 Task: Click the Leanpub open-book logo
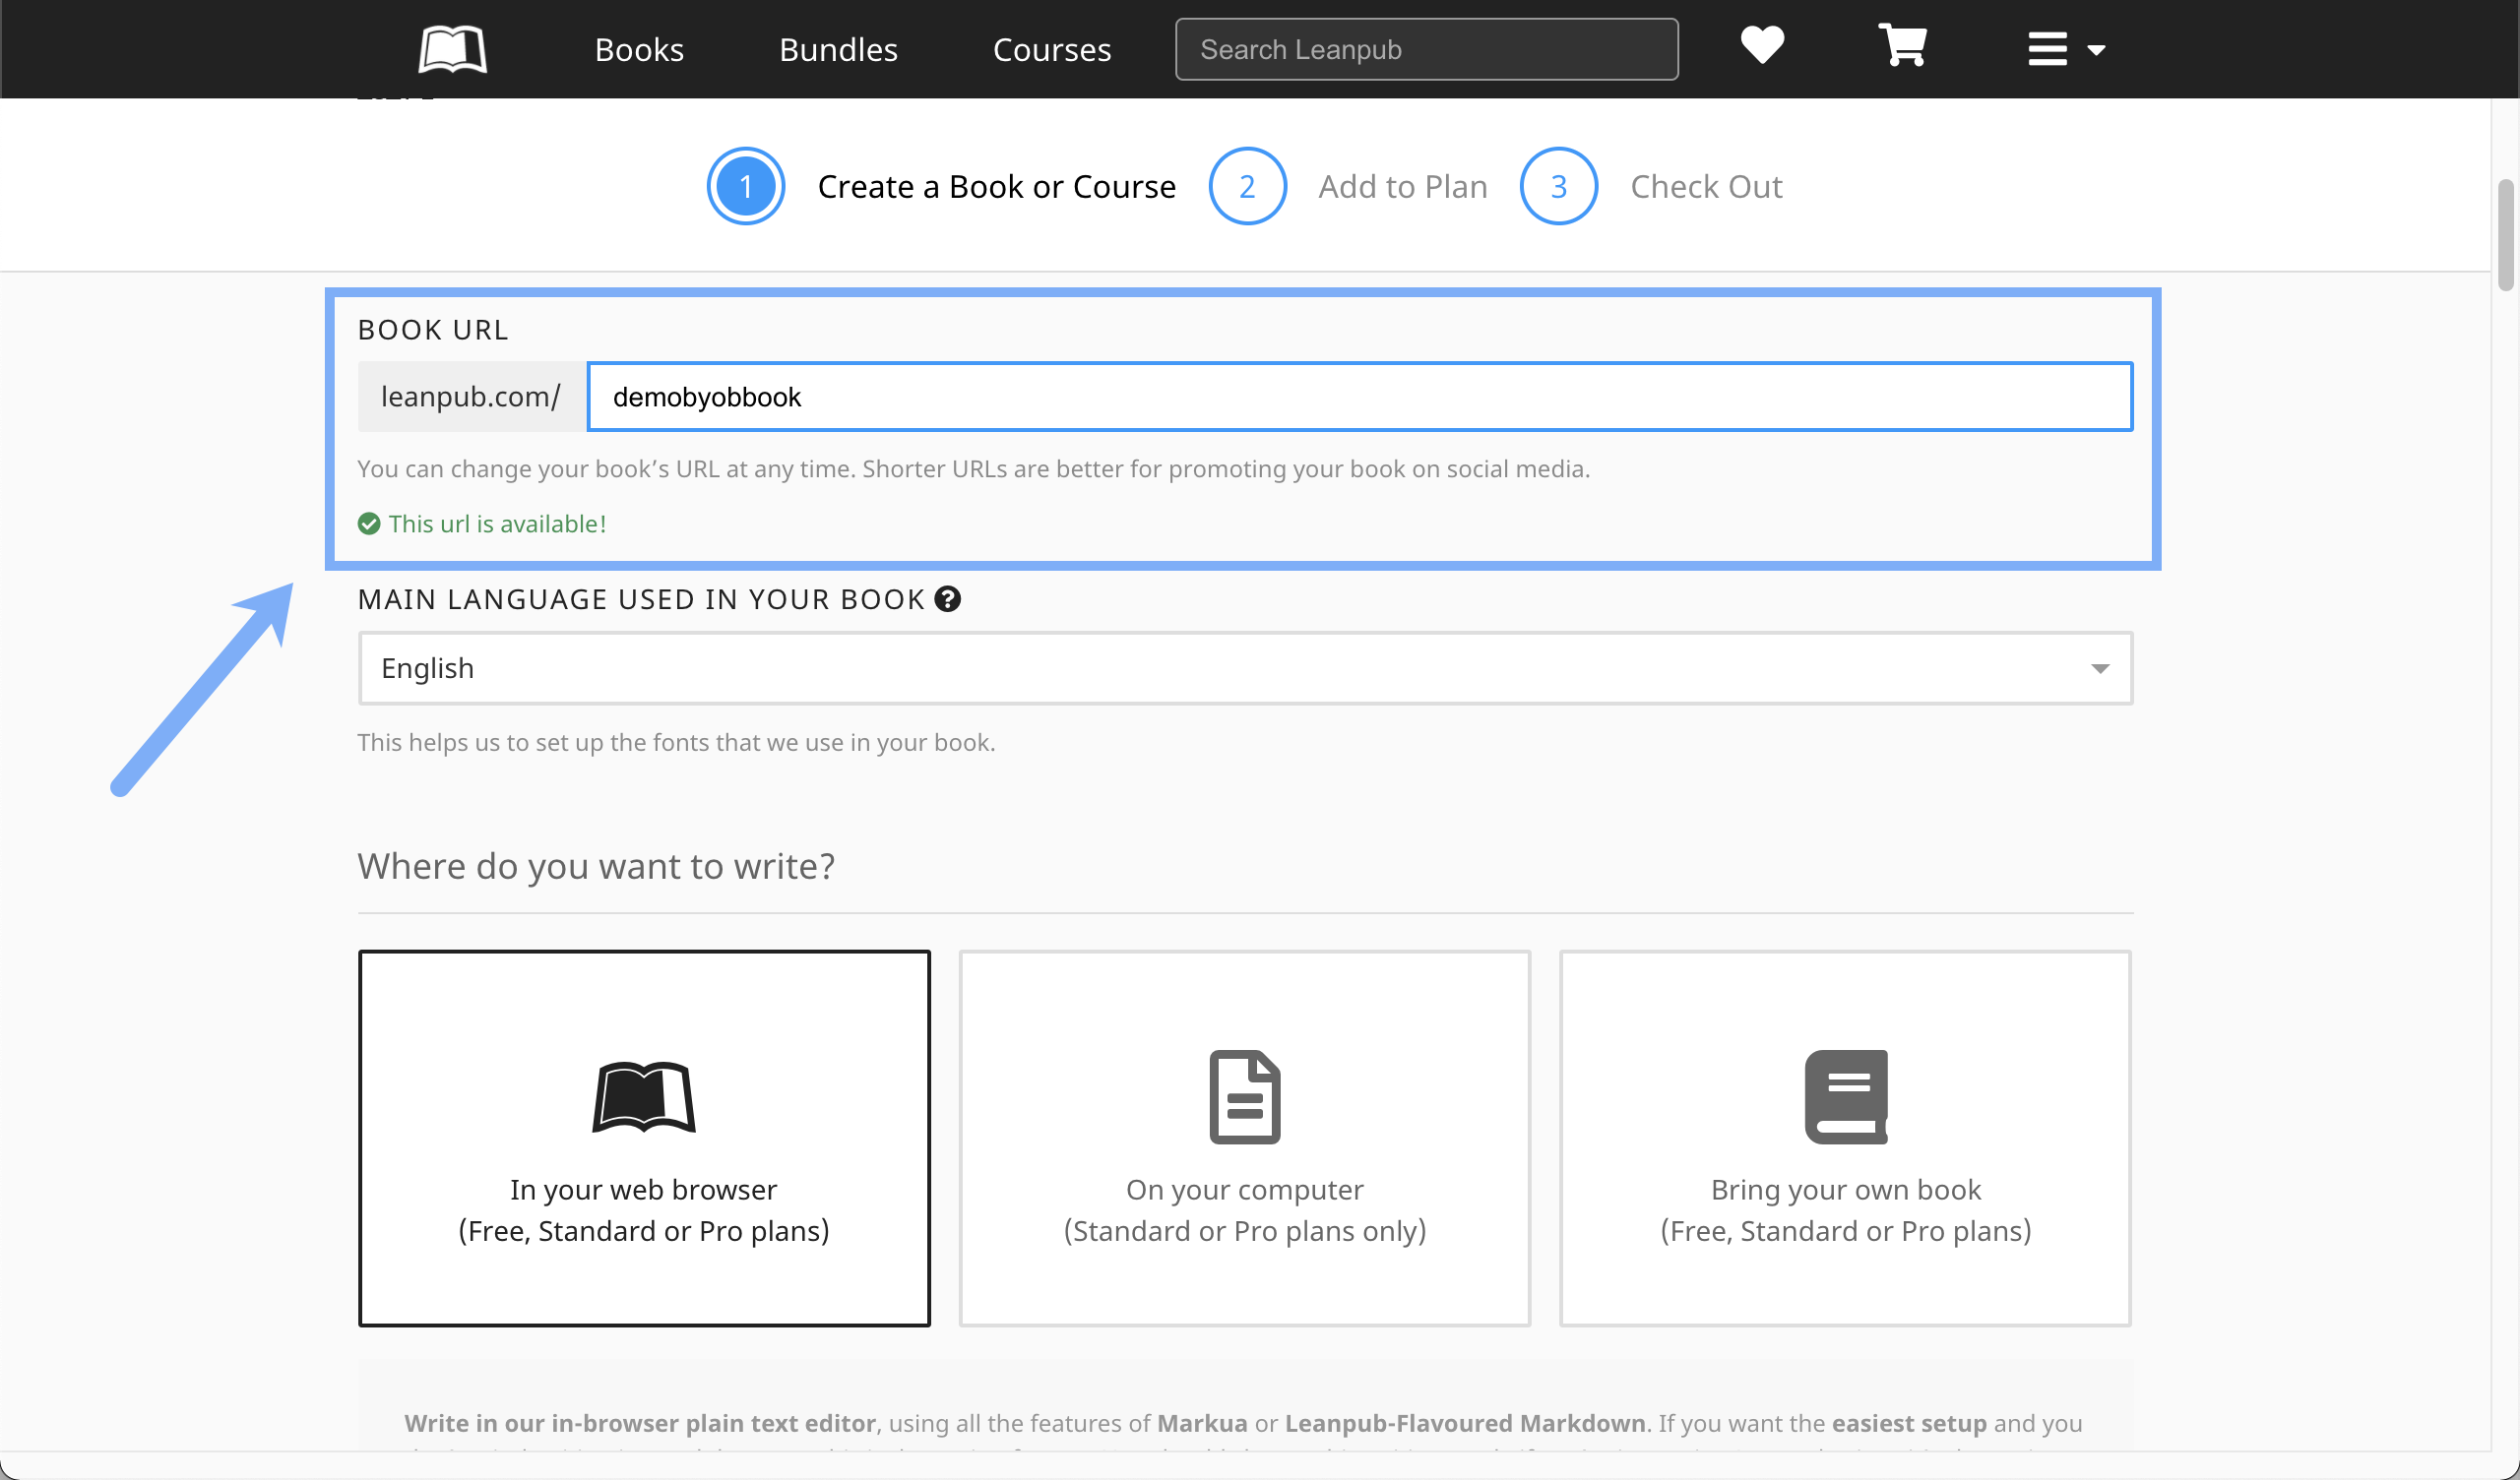[452, 49]
